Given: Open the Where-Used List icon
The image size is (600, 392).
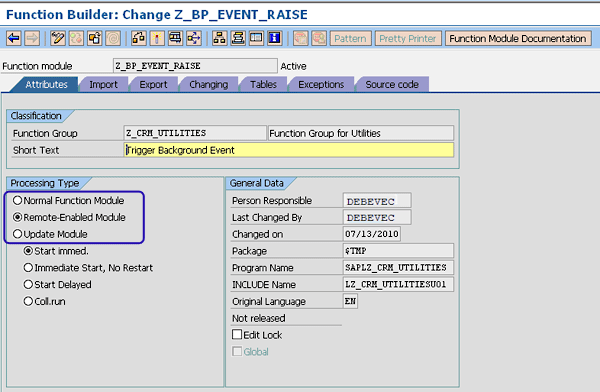Looking at the screenshot, I should (x=194, y=38).
